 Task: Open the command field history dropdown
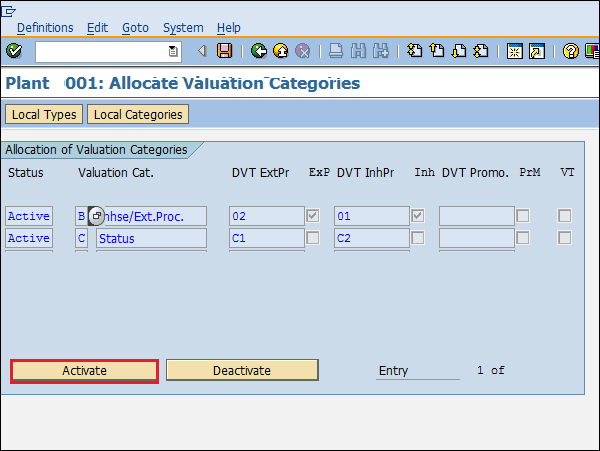pyautogui.click(x=174, y=51)
